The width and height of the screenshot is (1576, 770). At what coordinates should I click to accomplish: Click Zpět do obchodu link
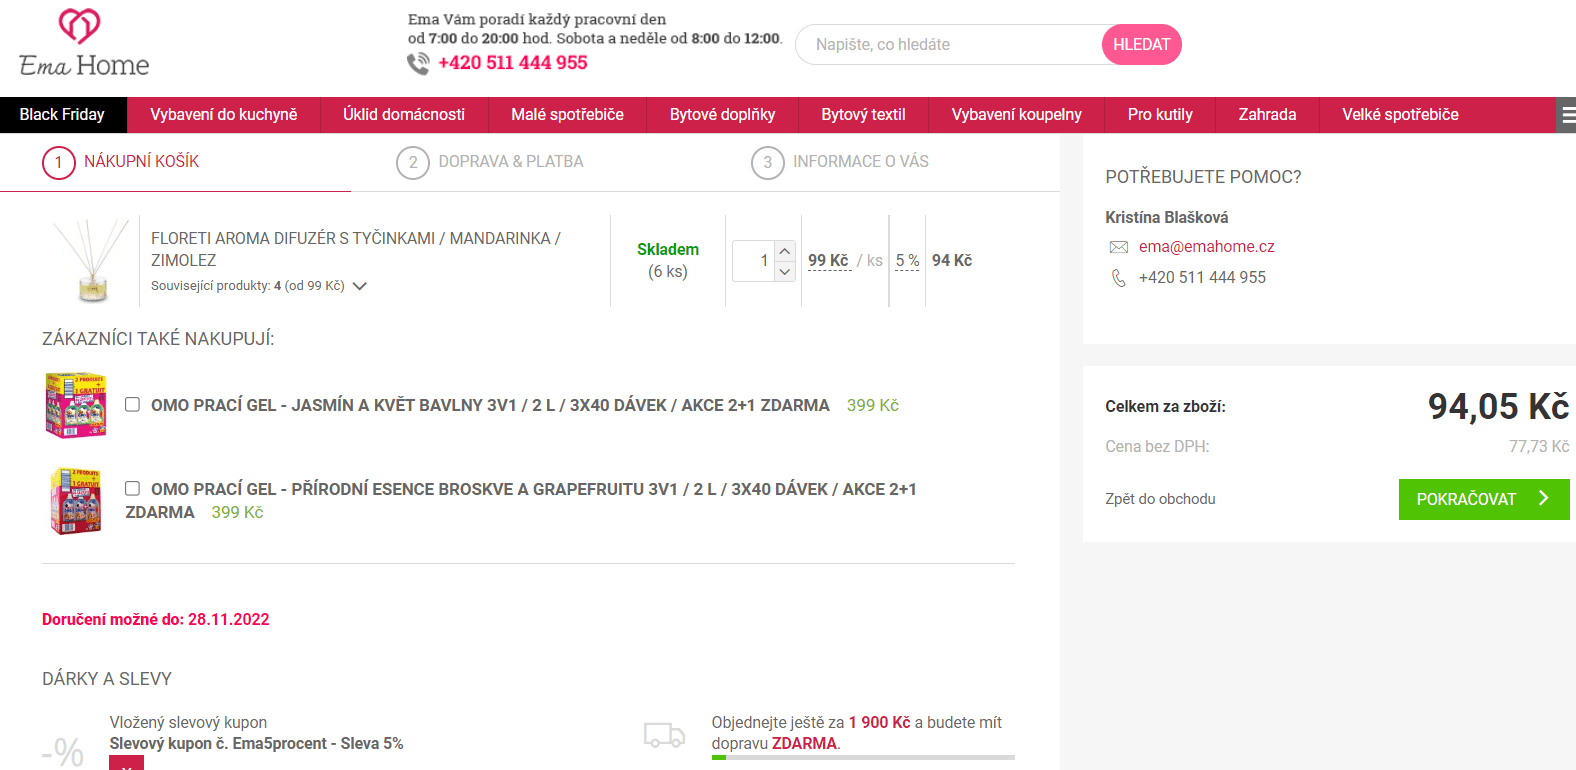coord(1160,499)
